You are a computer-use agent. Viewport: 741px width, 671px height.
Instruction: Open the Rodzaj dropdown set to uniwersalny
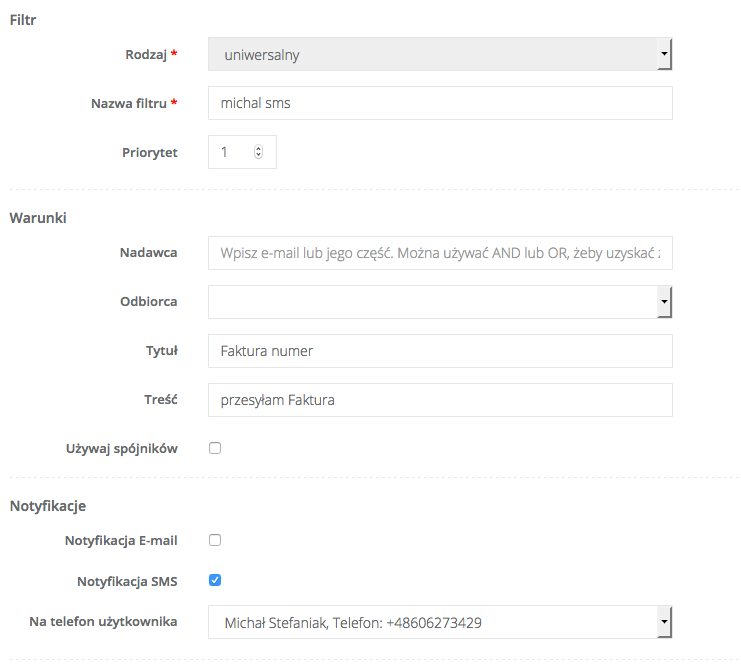click(x=440, y=55)
